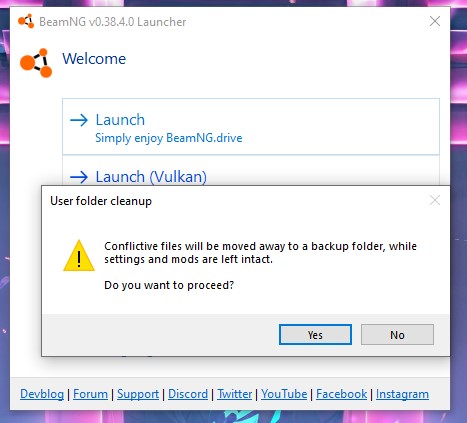Screen dimensions: 467x423
Task: Click the BeamNG v0.38.4.0 Launcher title text
Action: pos(113,22)
